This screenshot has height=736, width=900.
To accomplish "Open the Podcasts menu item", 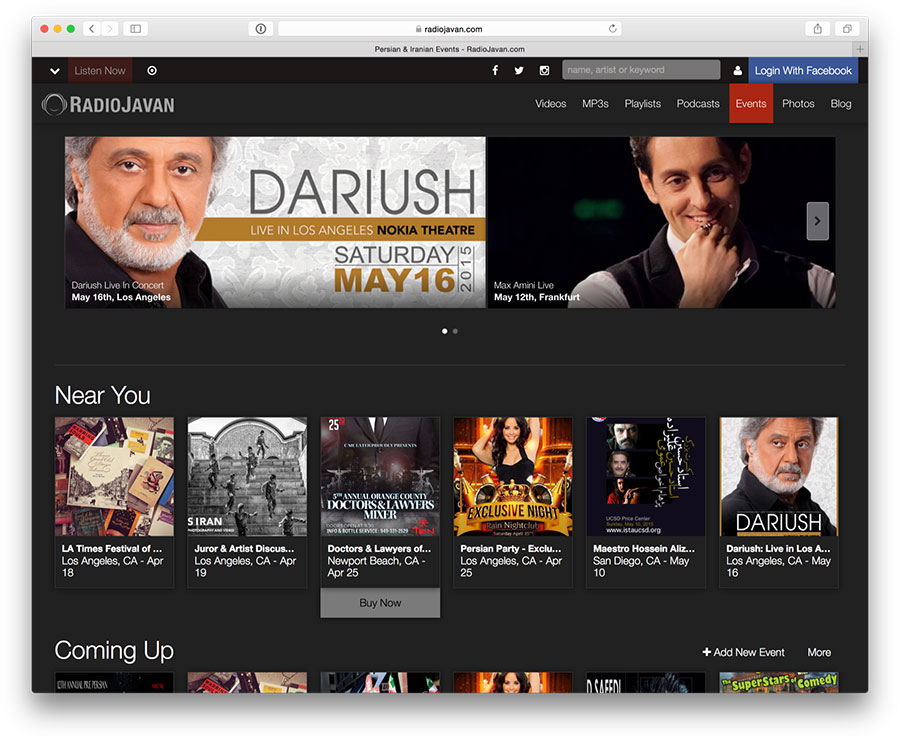I will click(x=698, y=103).
